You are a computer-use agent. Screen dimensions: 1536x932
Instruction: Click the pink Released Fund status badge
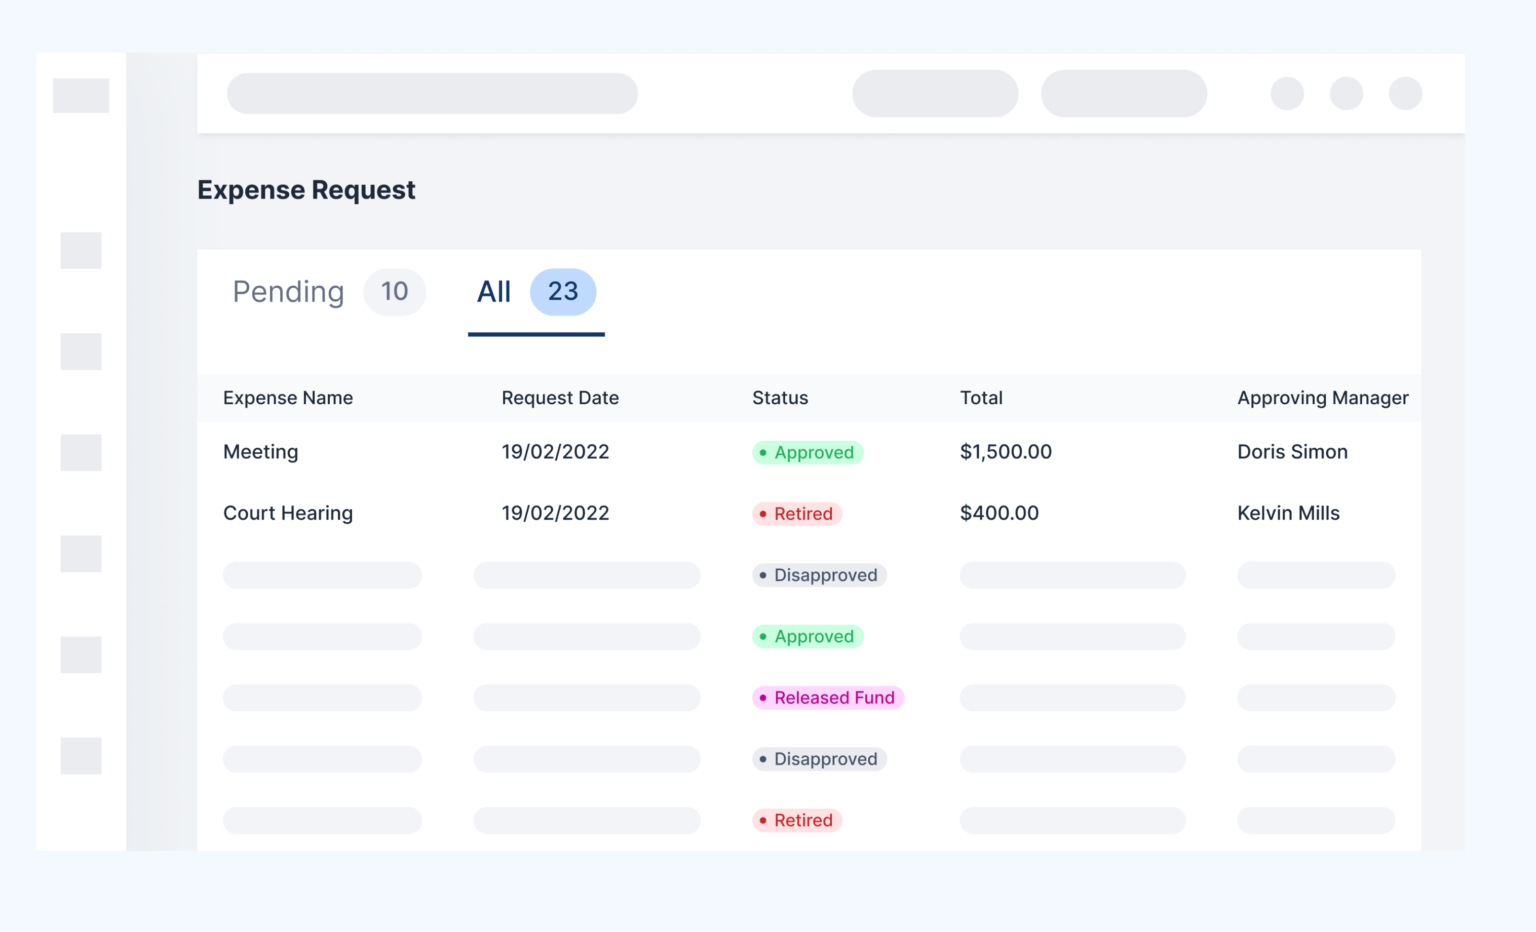click(828, 698)
